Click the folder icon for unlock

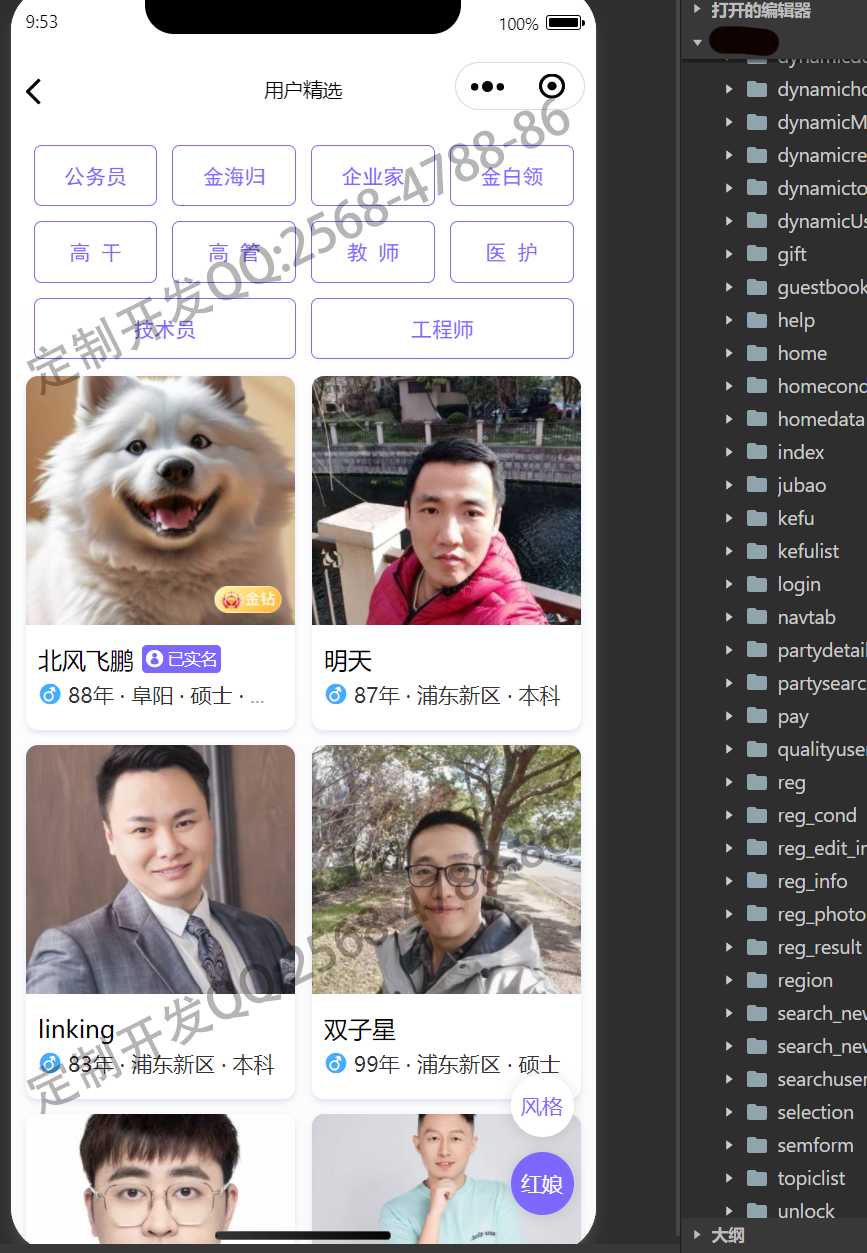click(758, 1211)
